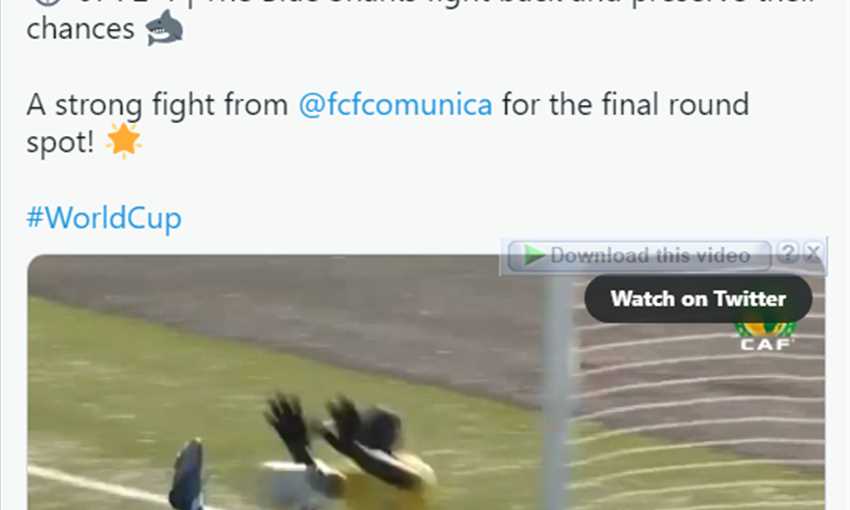The image size is (850, 510).
Task: Click the goalpost in the video frame
Action: [x=558, y=390]
